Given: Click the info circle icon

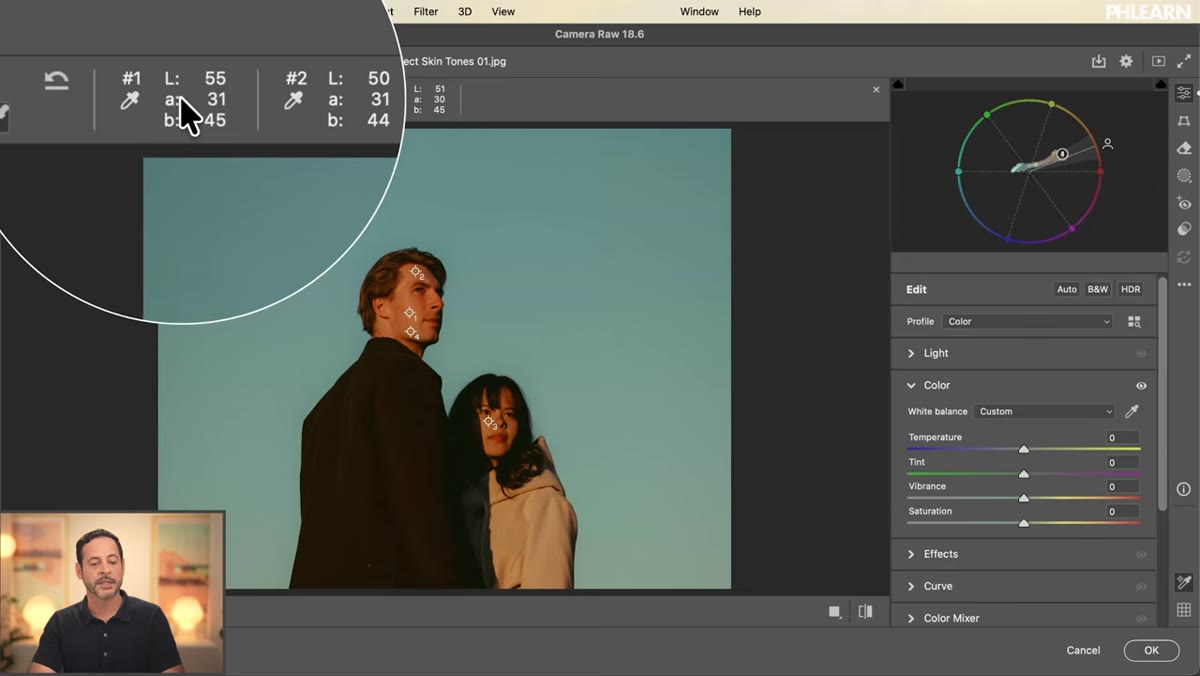Looking at the screenshot, I should (1184, 489).
